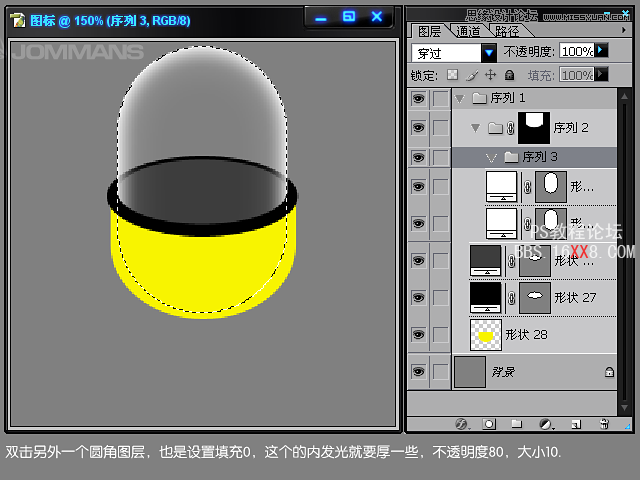Click the delete layer trash icon

click(603, 424)
